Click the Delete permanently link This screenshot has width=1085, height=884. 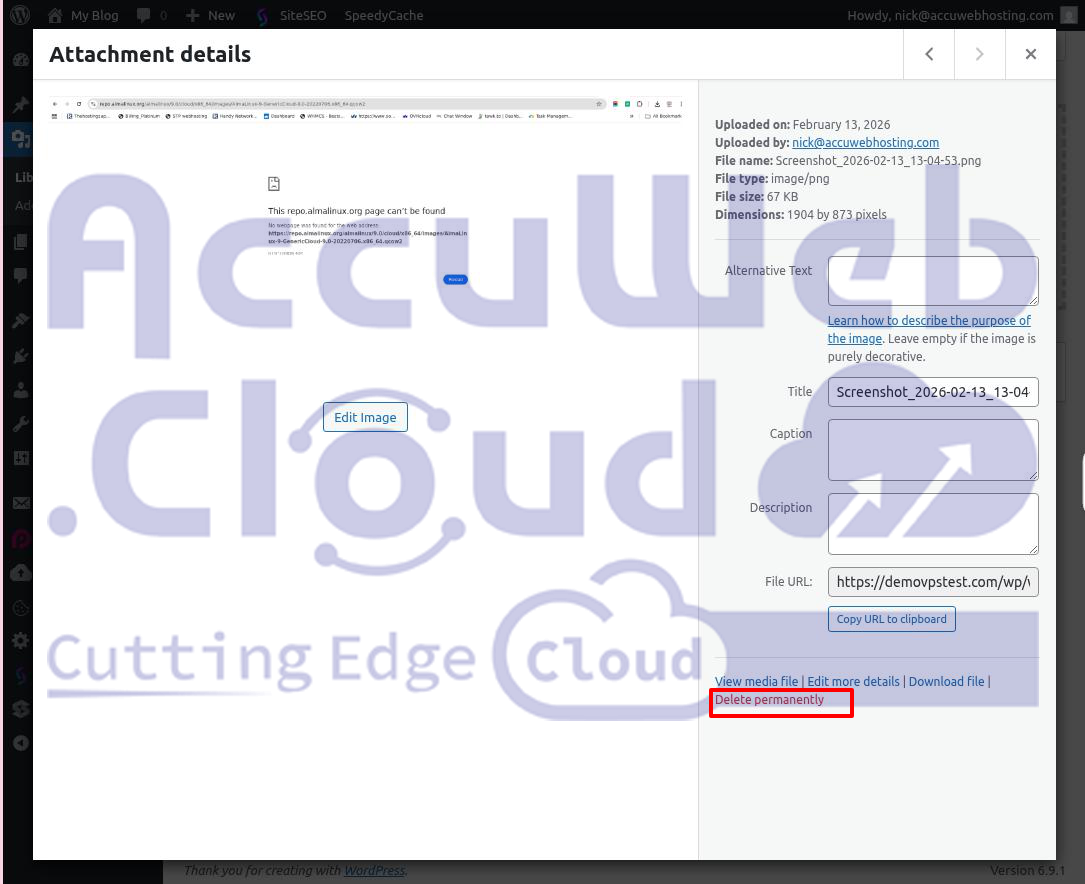(x=769, y=700)
